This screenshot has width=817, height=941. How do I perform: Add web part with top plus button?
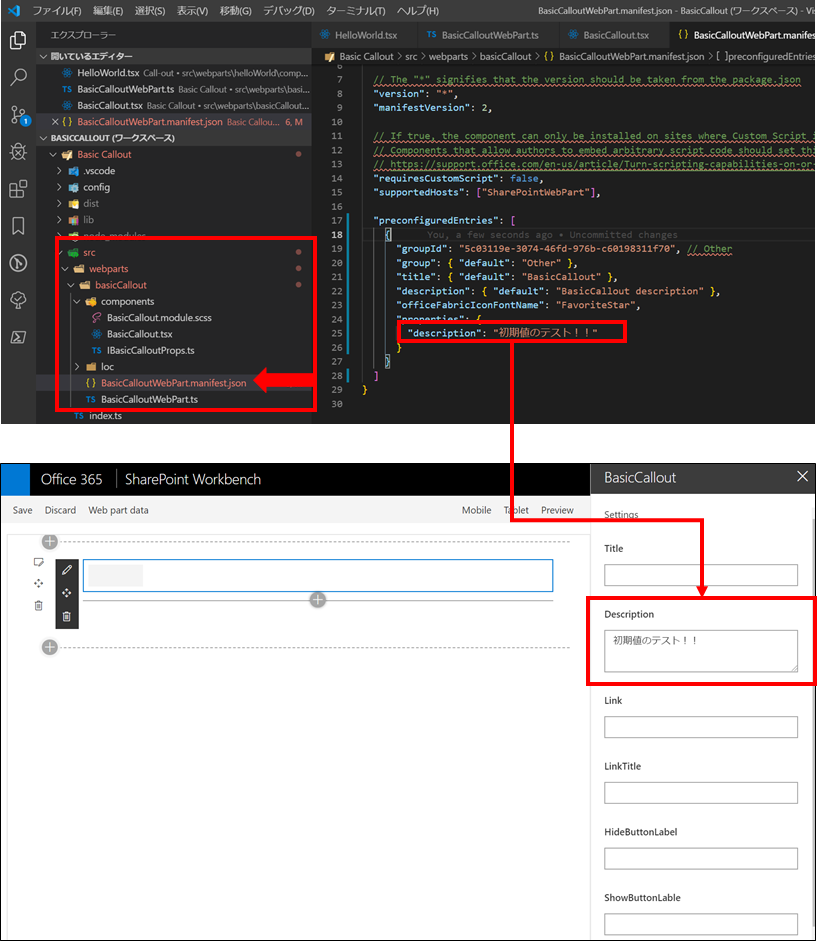[50, 541]
